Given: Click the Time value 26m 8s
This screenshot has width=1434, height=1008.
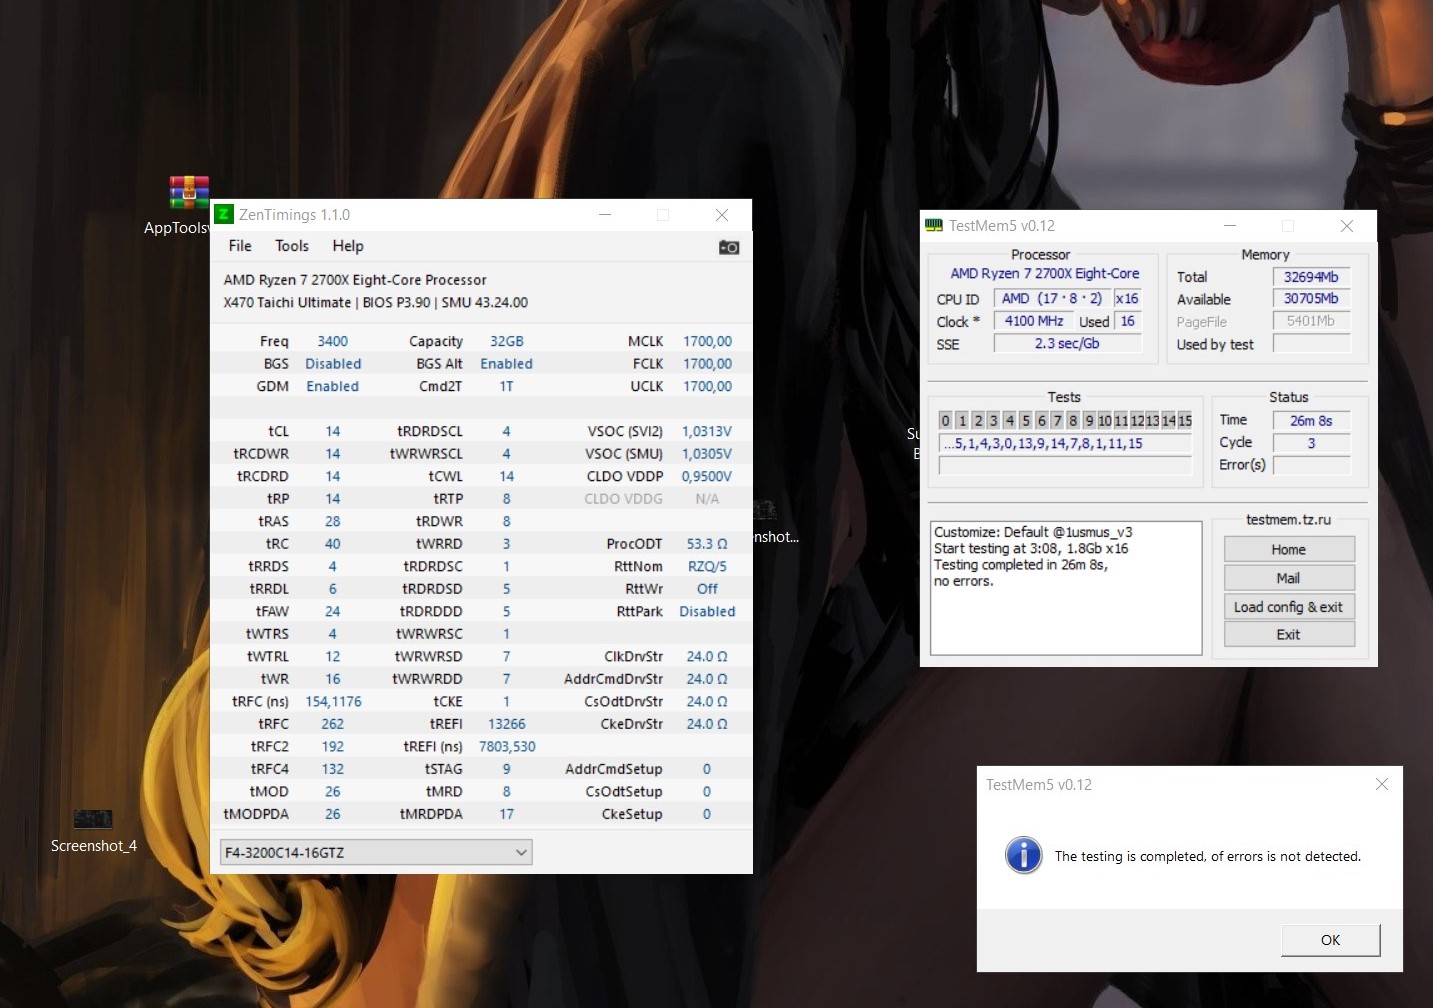Looking at the screenshot, I should [x=1311, y=421].
